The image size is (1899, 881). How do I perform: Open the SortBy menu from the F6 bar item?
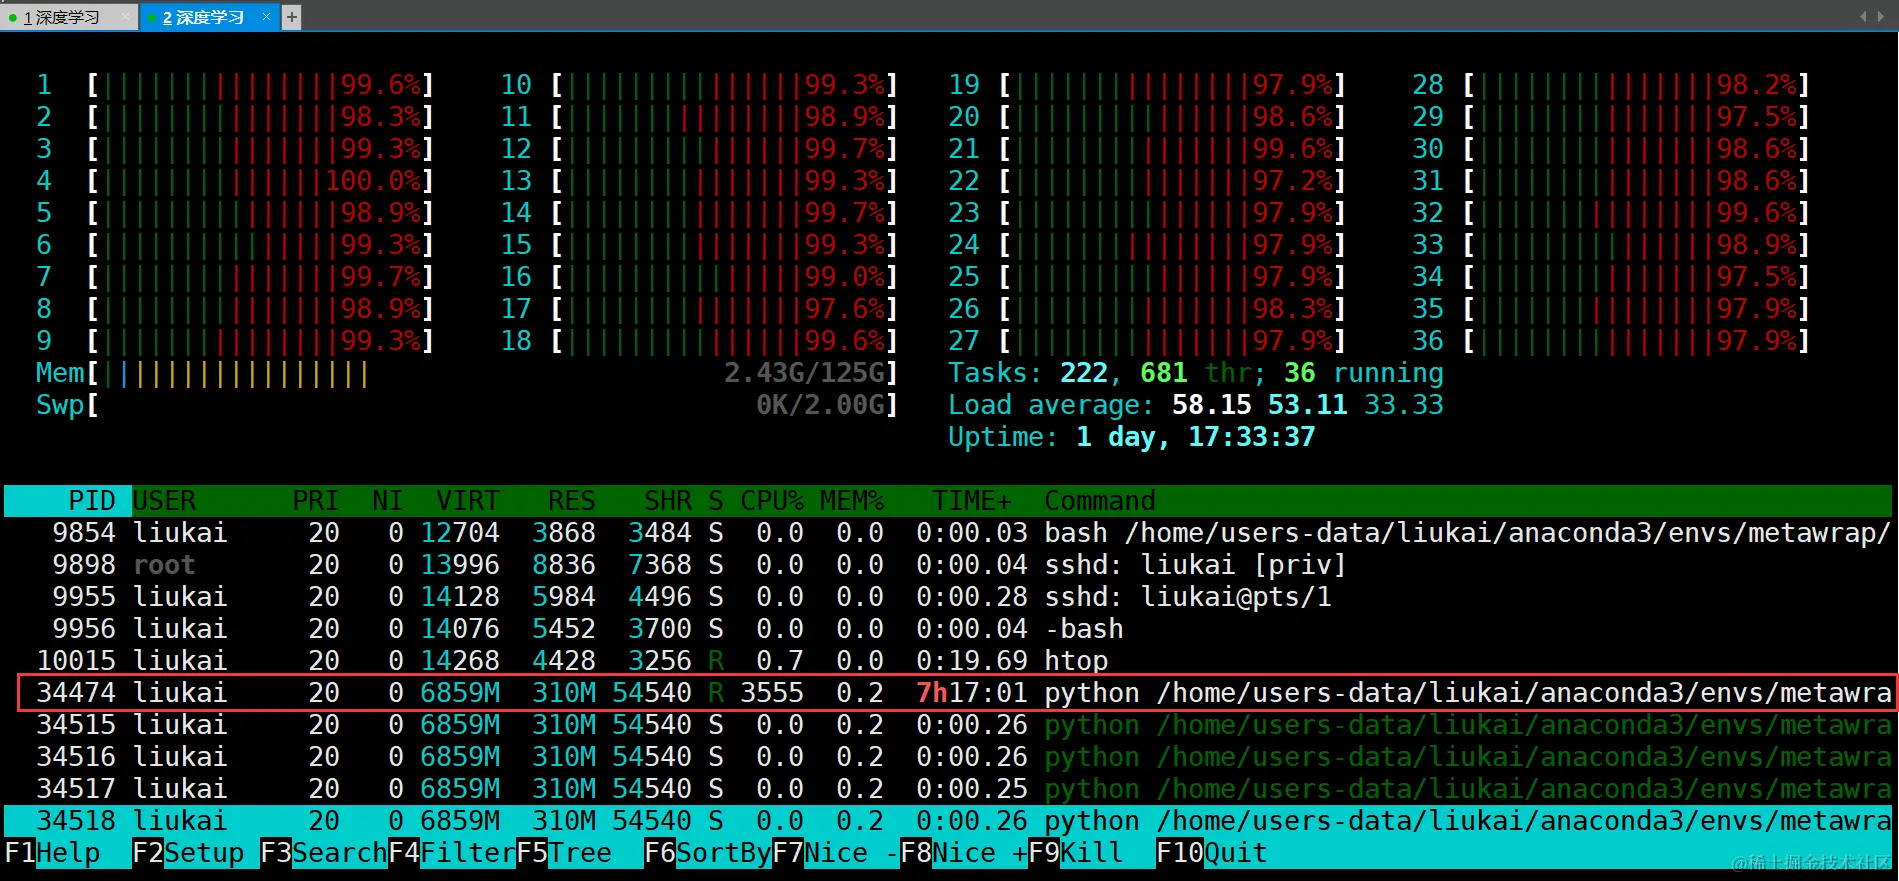708,853
